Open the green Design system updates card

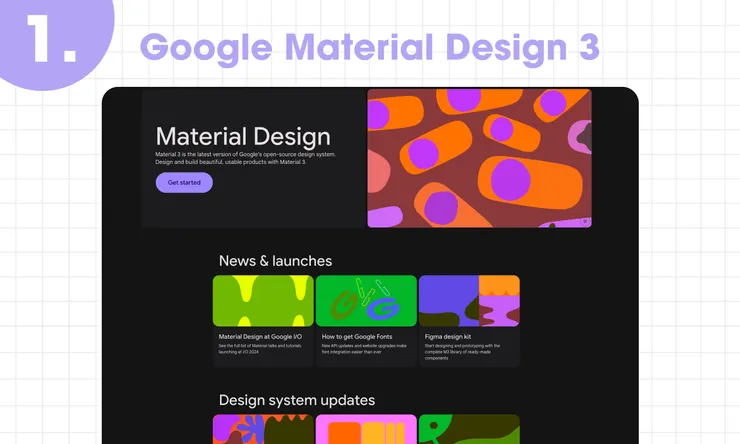469,429
